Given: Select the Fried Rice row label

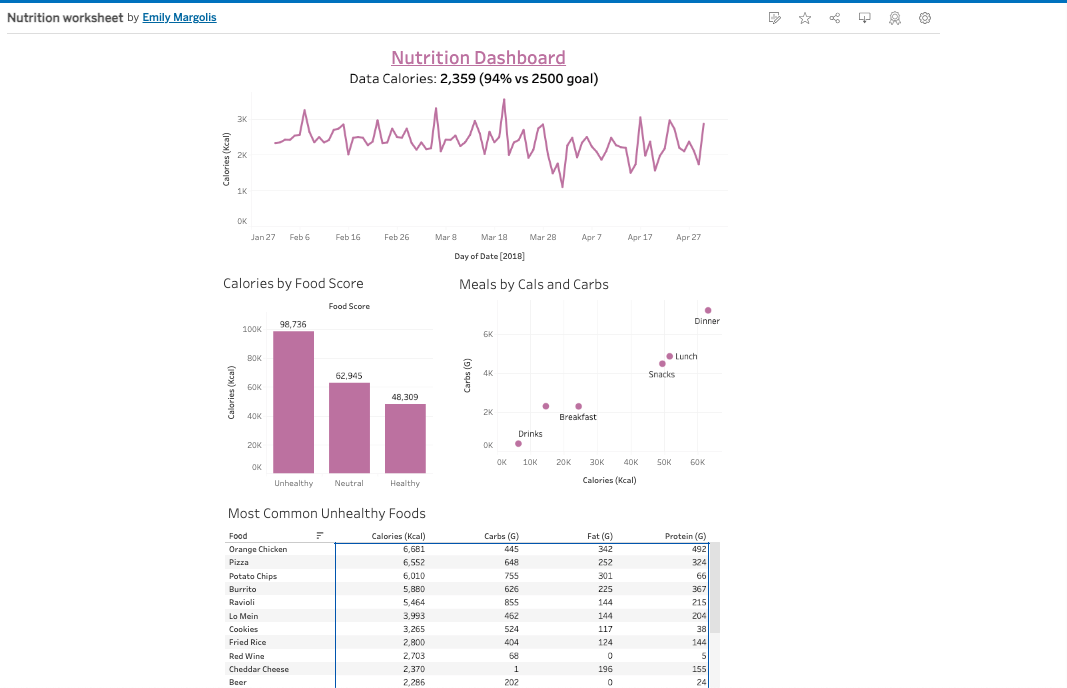Looking at the screenshot, I should click(248, 642).
